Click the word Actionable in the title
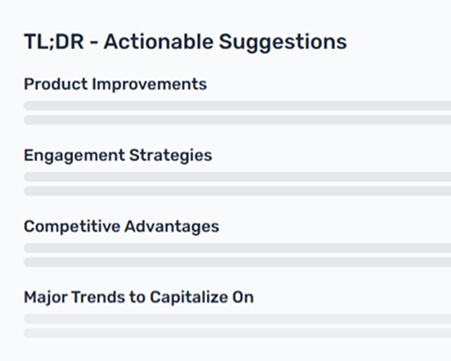 click(x=158, y=42)
